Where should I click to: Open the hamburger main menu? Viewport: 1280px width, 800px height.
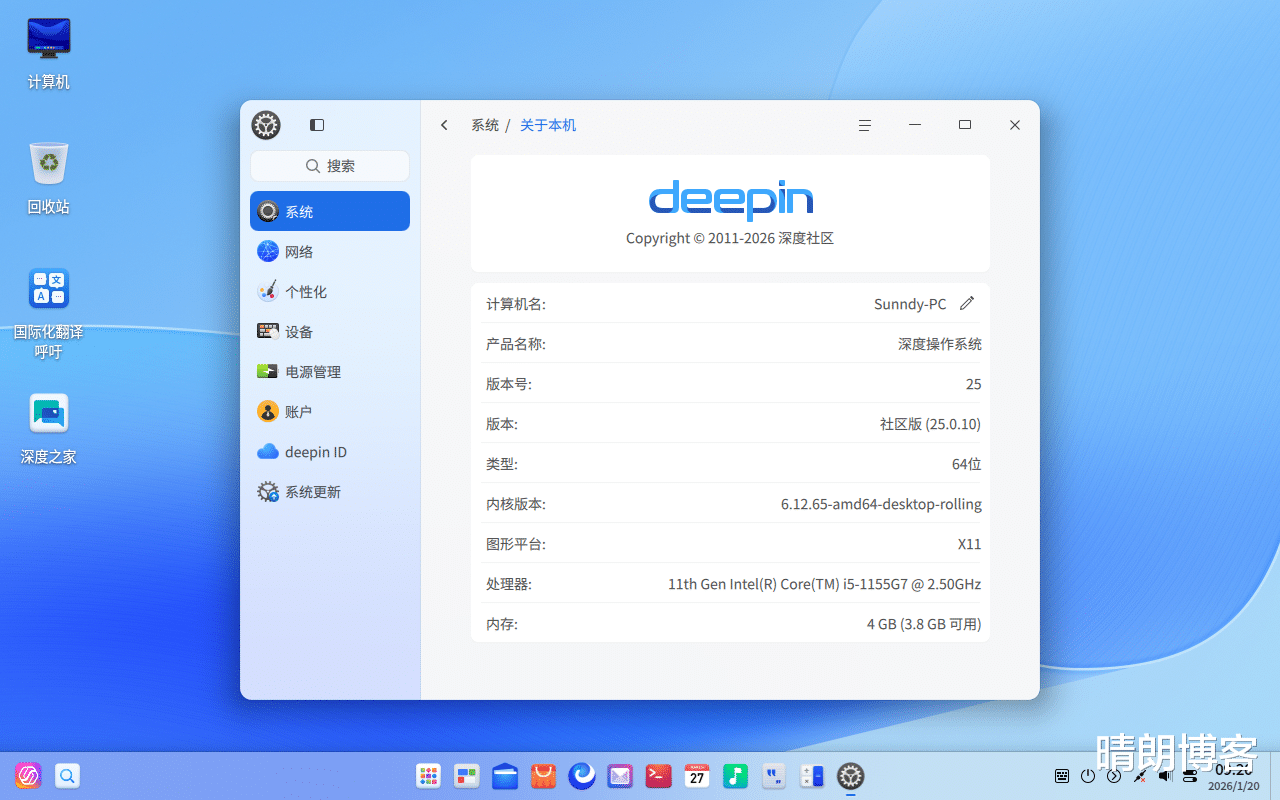pyautogui.click(x=865, y=125)
